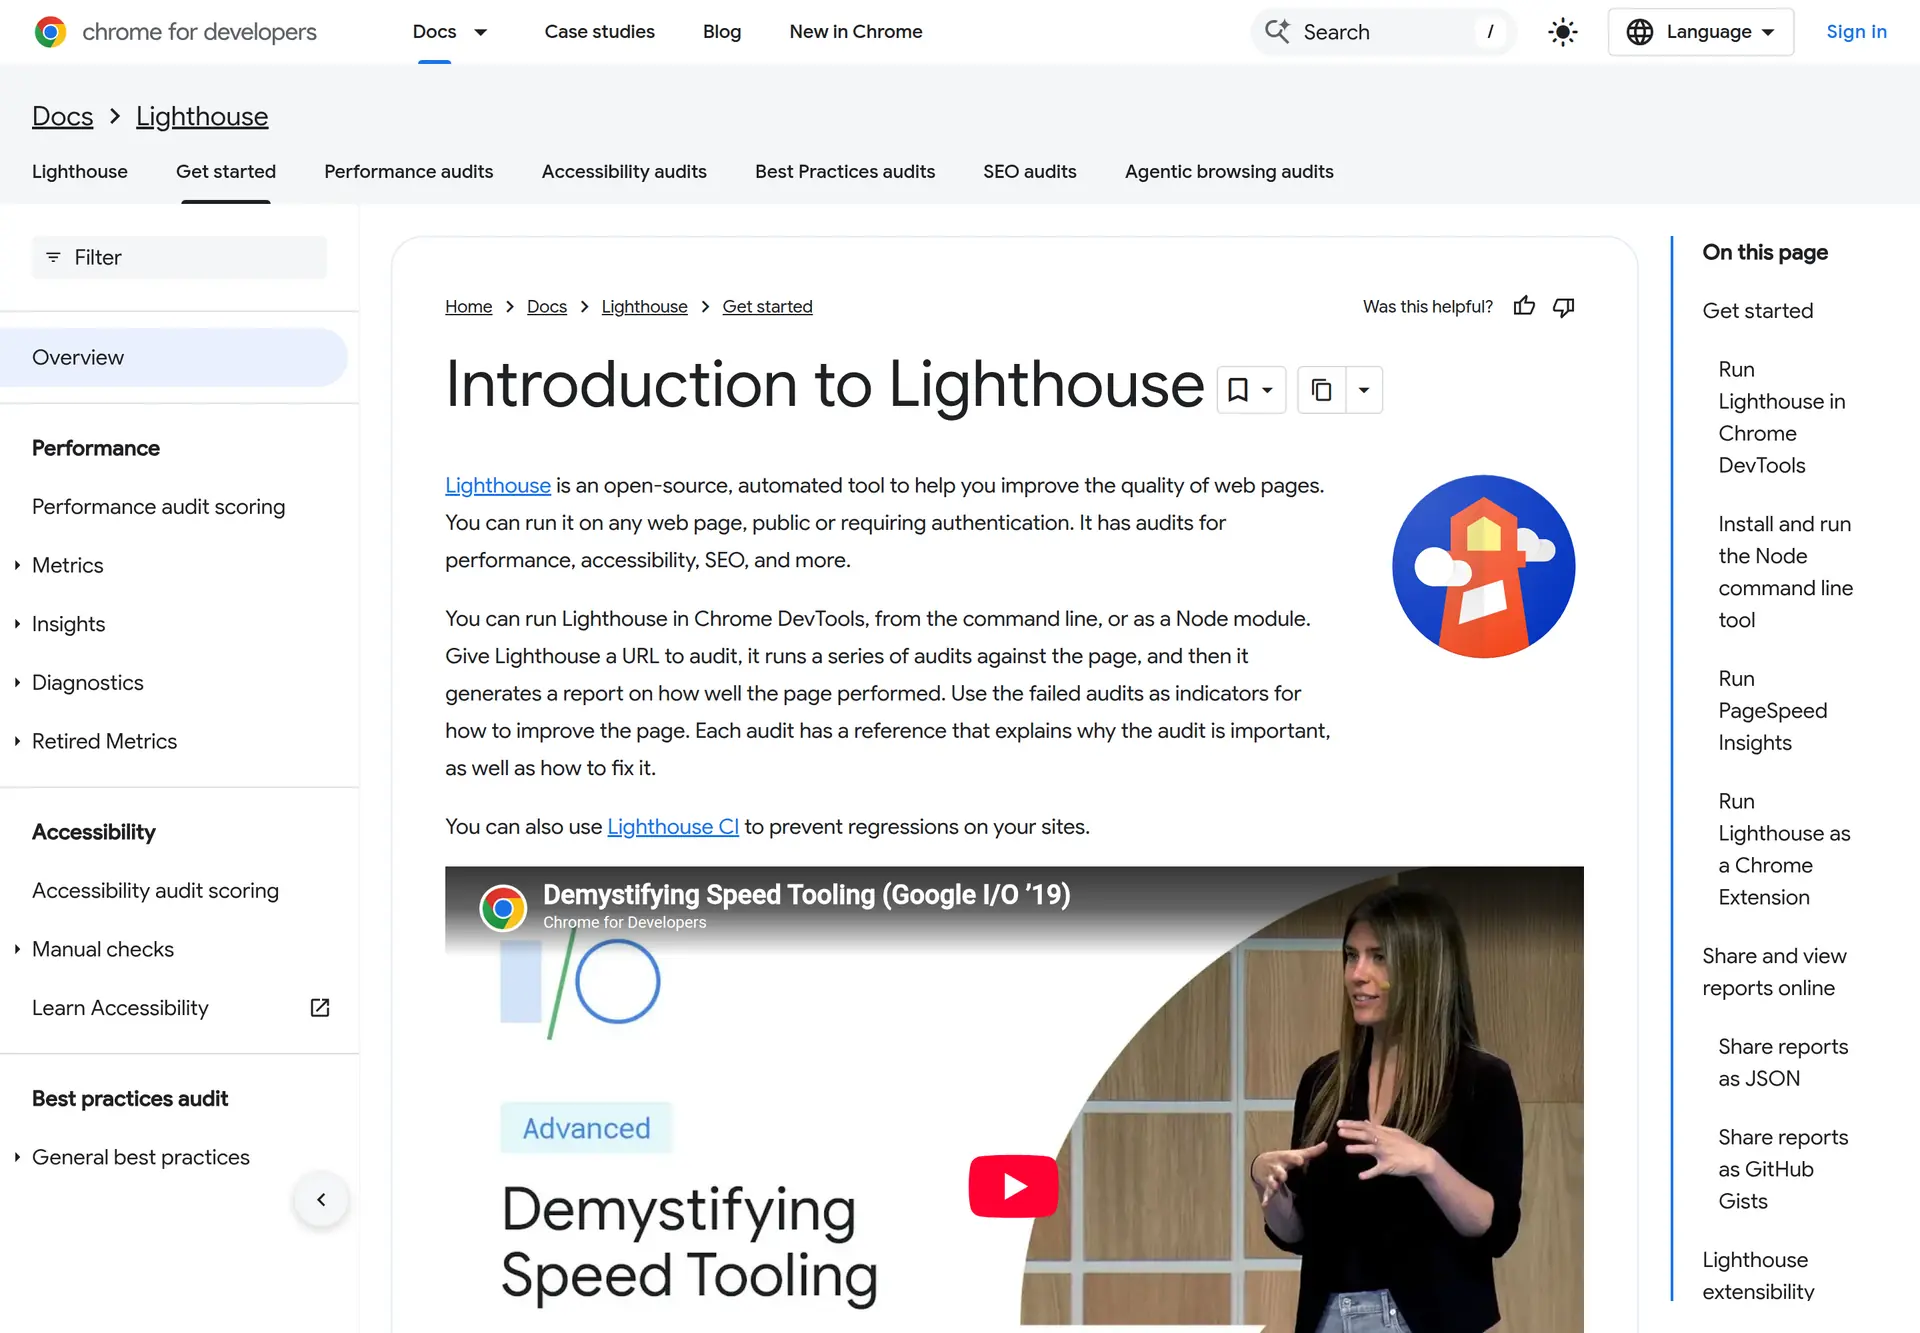Open New in Chrome
The image size is (1920, 1333).
pyautogui.click(x=856, y=32)
